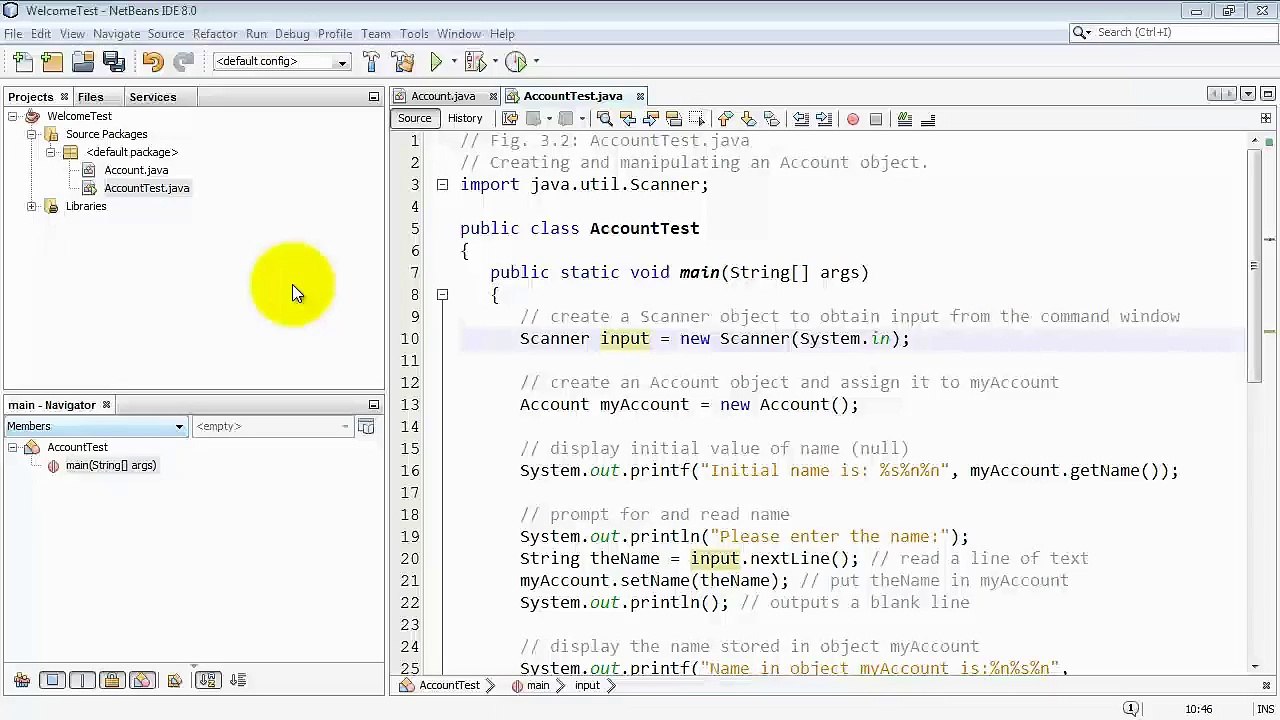Click Find Next Occurrence icon

[x=651, y=119]
